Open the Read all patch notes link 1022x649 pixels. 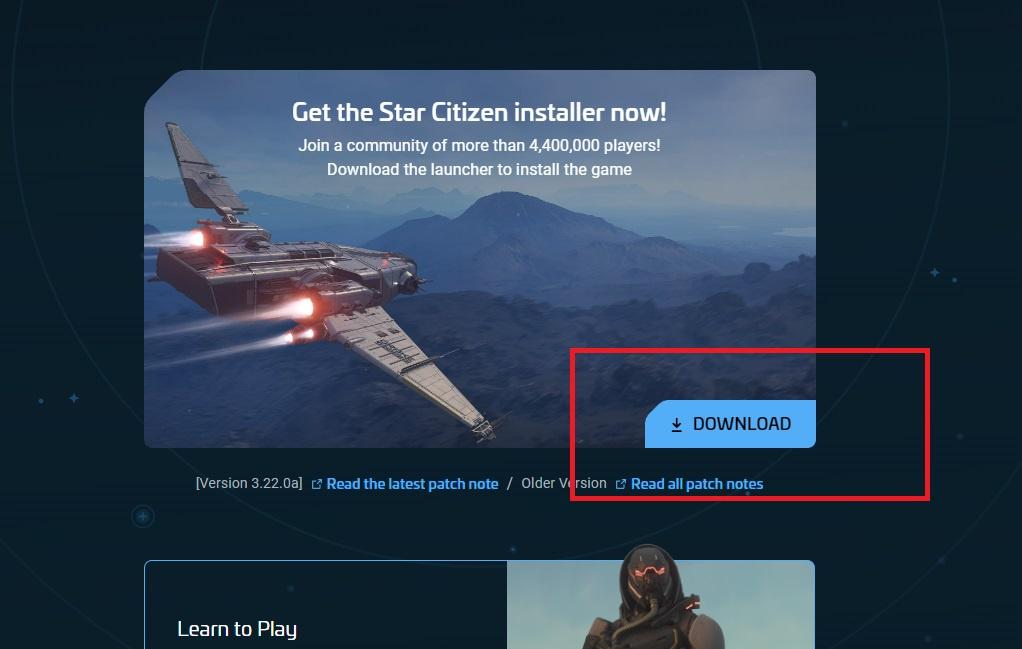point(697,484)
